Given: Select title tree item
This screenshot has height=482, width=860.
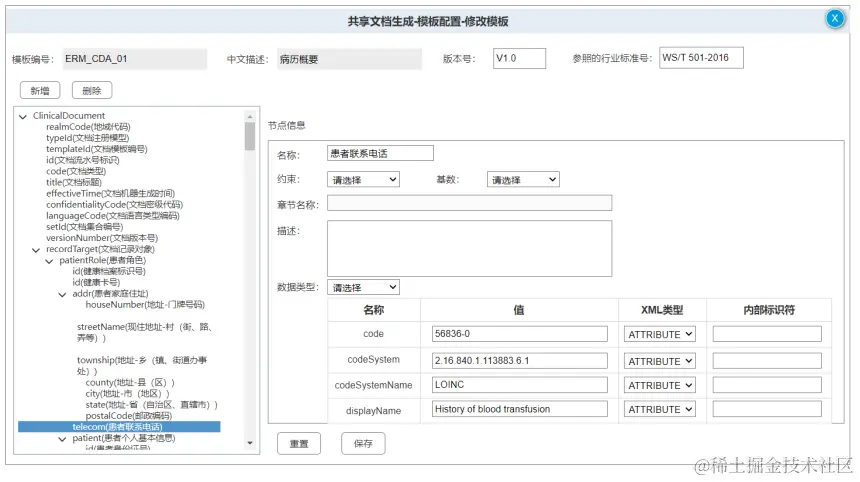Looking at the screenshot, I should (x=74, y=182).
